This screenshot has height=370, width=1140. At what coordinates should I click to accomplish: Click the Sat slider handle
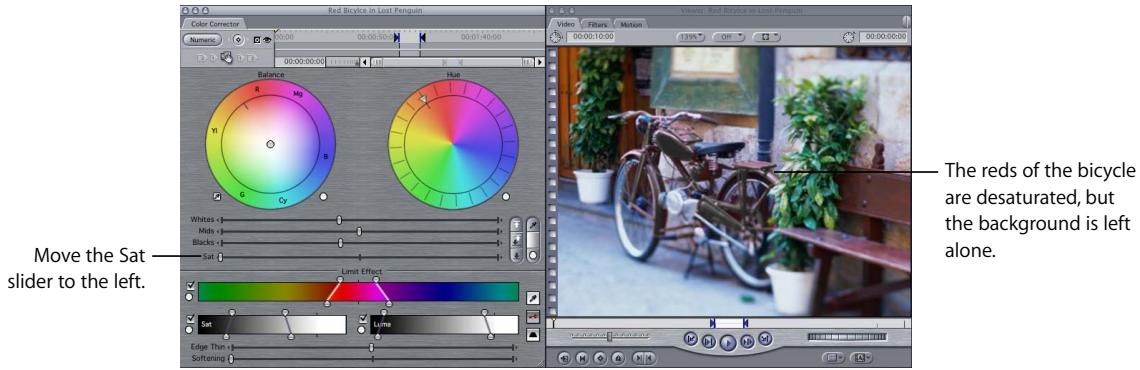click(x=221, y=257)
